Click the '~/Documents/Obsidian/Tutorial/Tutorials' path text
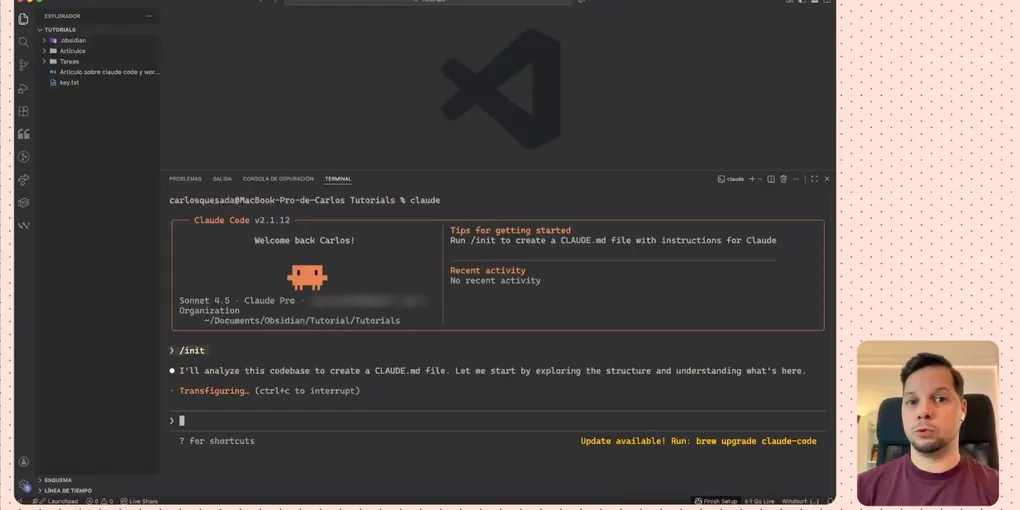Image resolution: width=1020 pixels, height=510 pixels. pos(302,321)
